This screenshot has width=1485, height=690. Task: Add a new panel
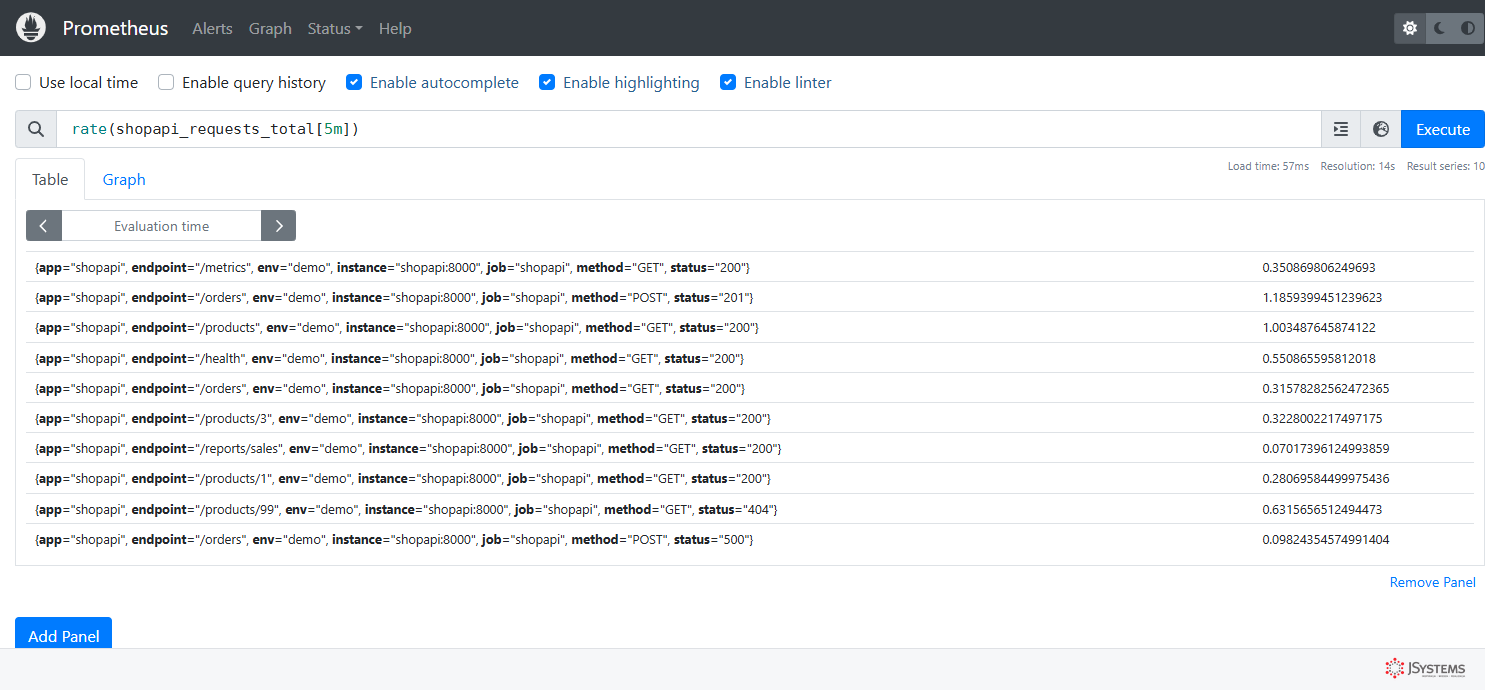(x=64, y=635)
